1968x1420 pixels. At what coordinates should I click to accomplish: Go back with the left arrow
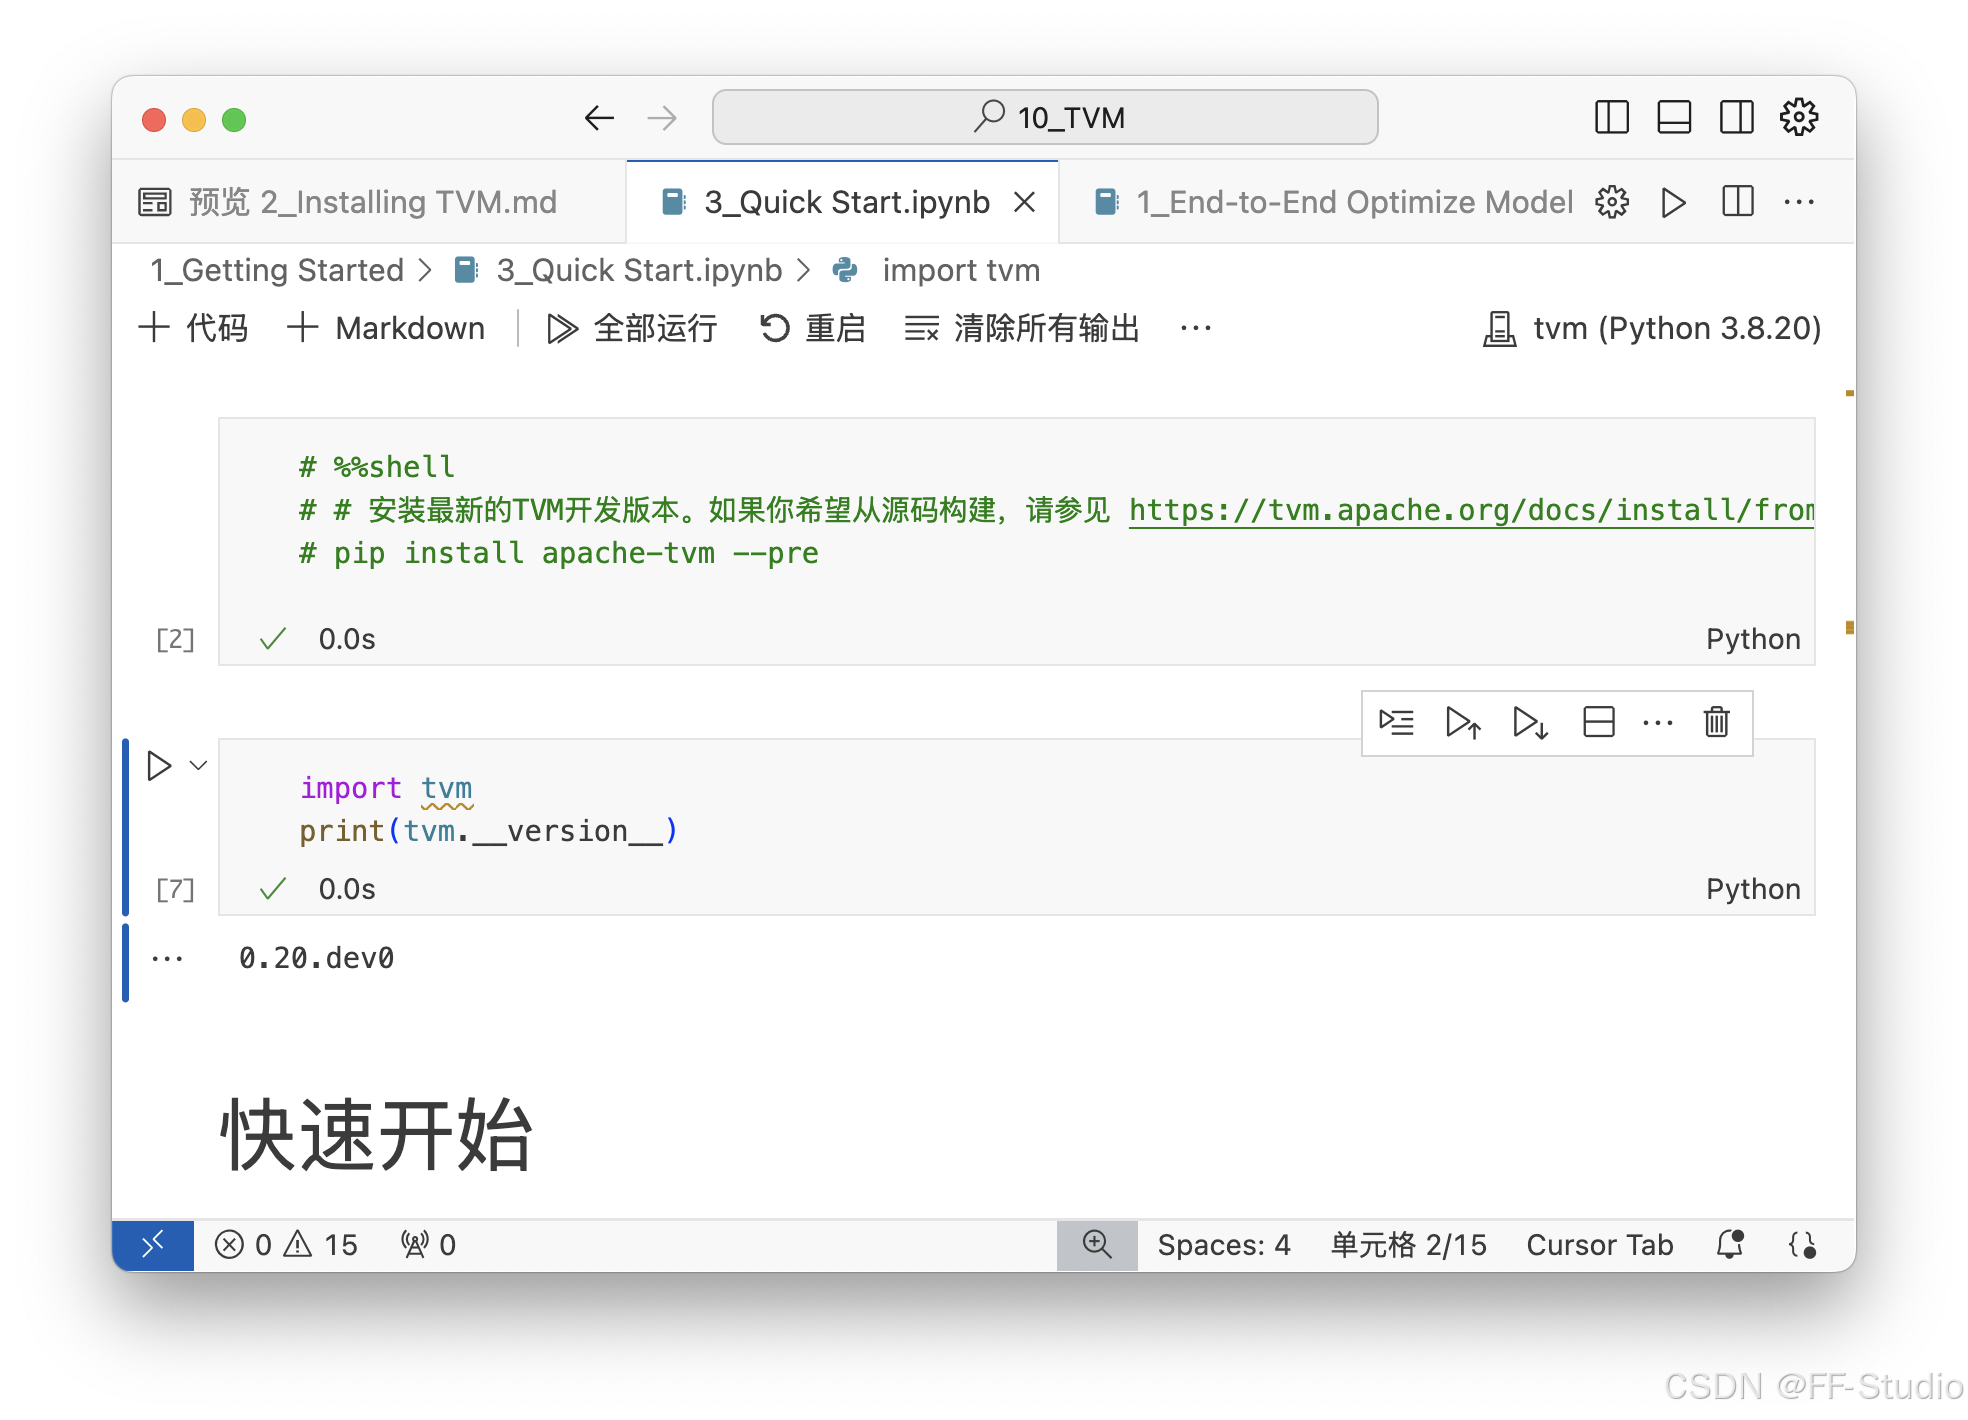(x=599, y=118)
